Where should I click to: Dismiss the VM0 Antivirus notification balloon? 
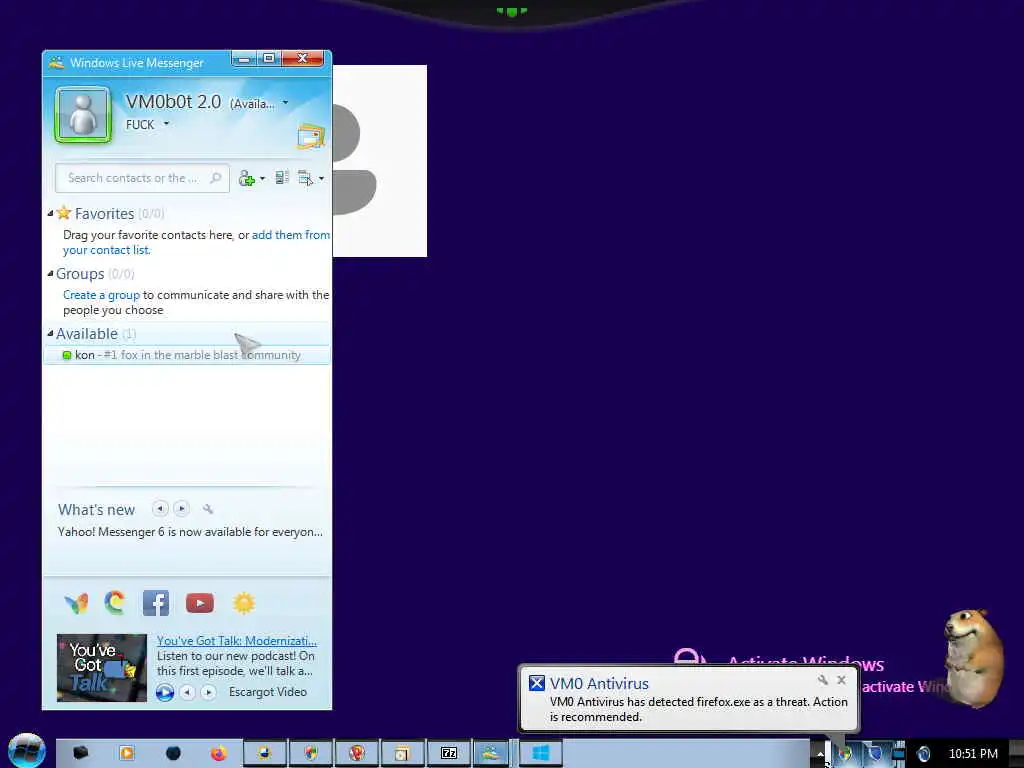[x=841, y=680]
